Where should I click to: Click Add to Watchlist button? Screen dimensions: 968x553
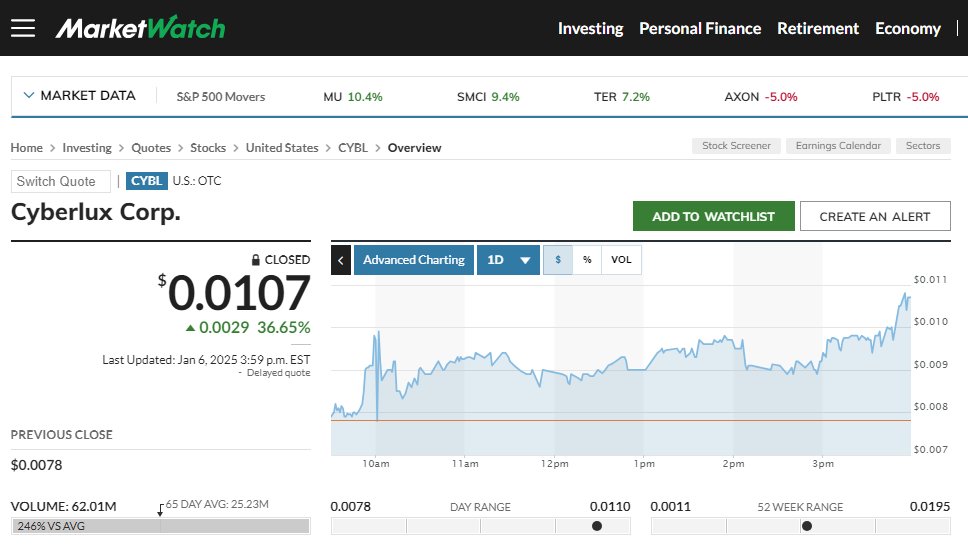pyautogui.click(x=714, y=217)
